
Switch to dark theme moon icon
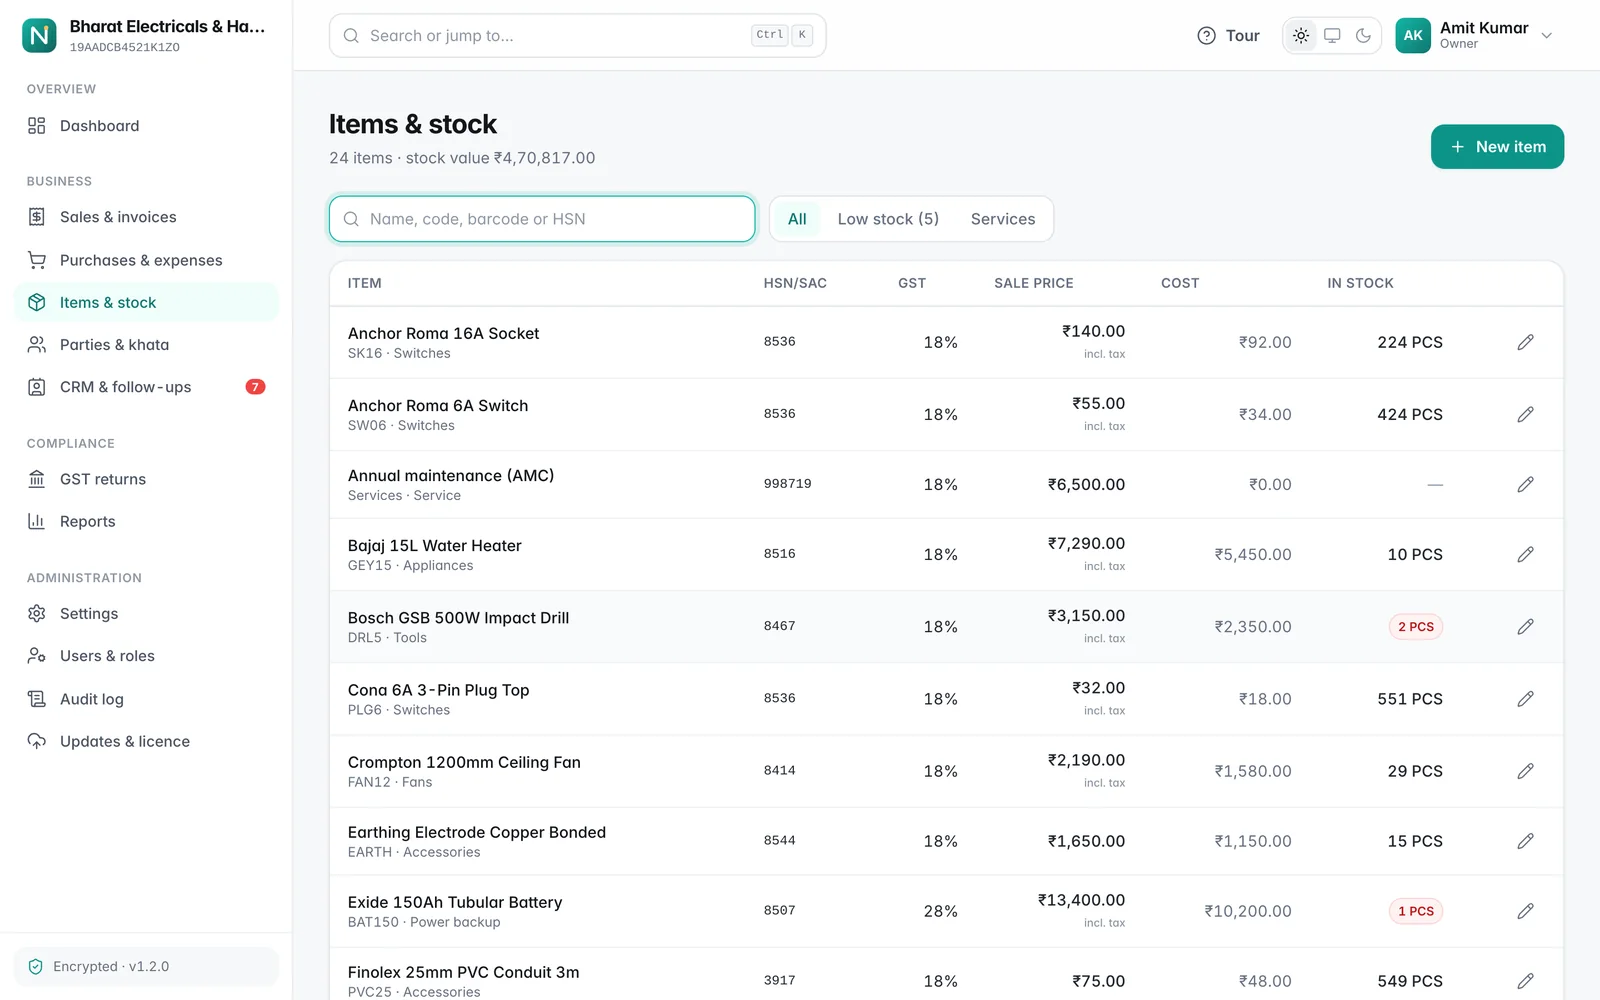[1363, 35]
